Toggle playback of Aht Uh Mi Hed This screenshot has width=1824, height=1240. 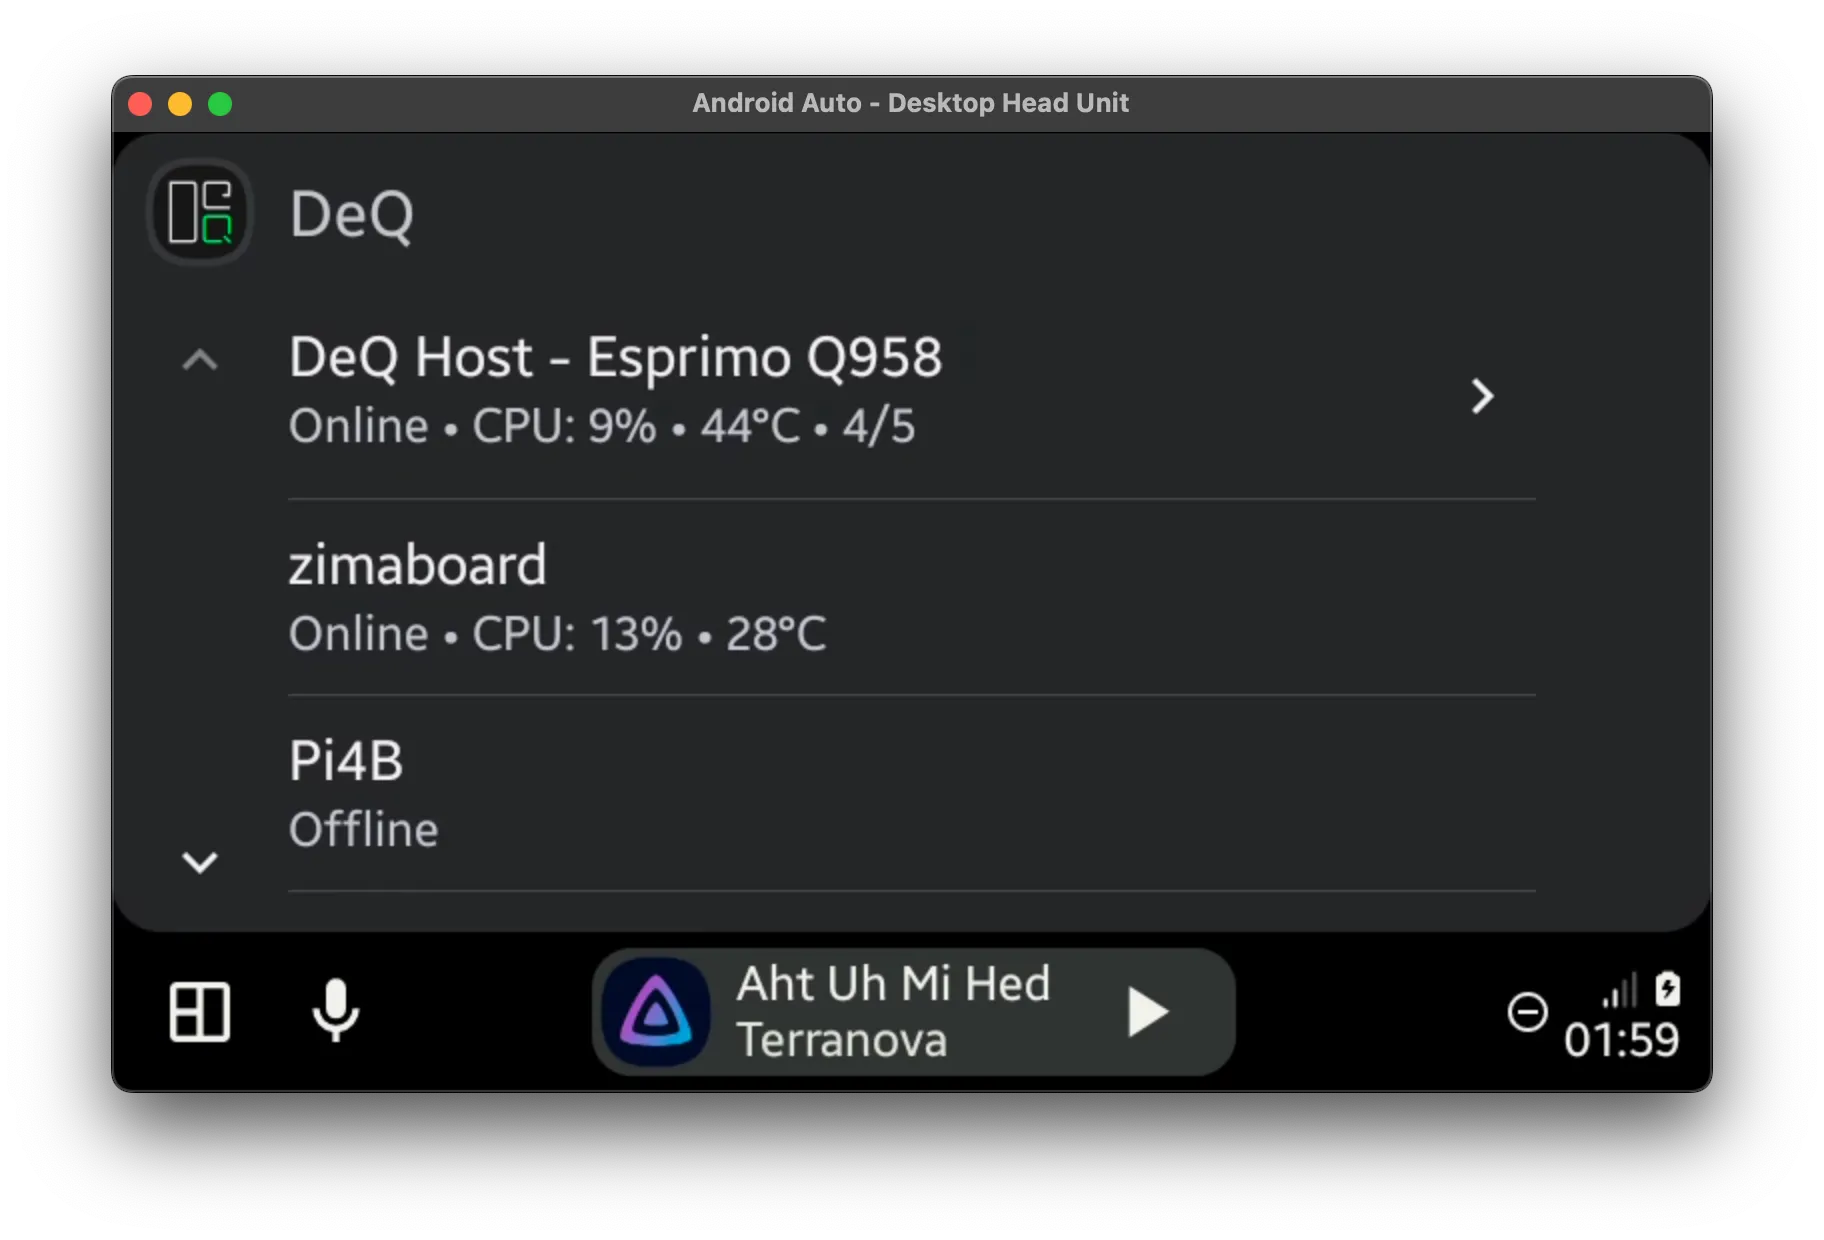pos(1146,1012)
